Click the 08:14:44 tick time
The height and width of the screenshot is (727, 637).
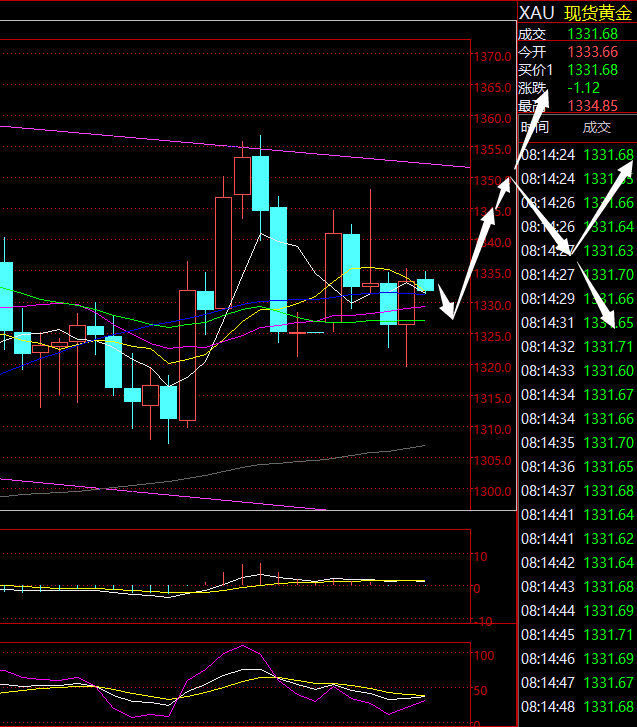tap(548, 611)
